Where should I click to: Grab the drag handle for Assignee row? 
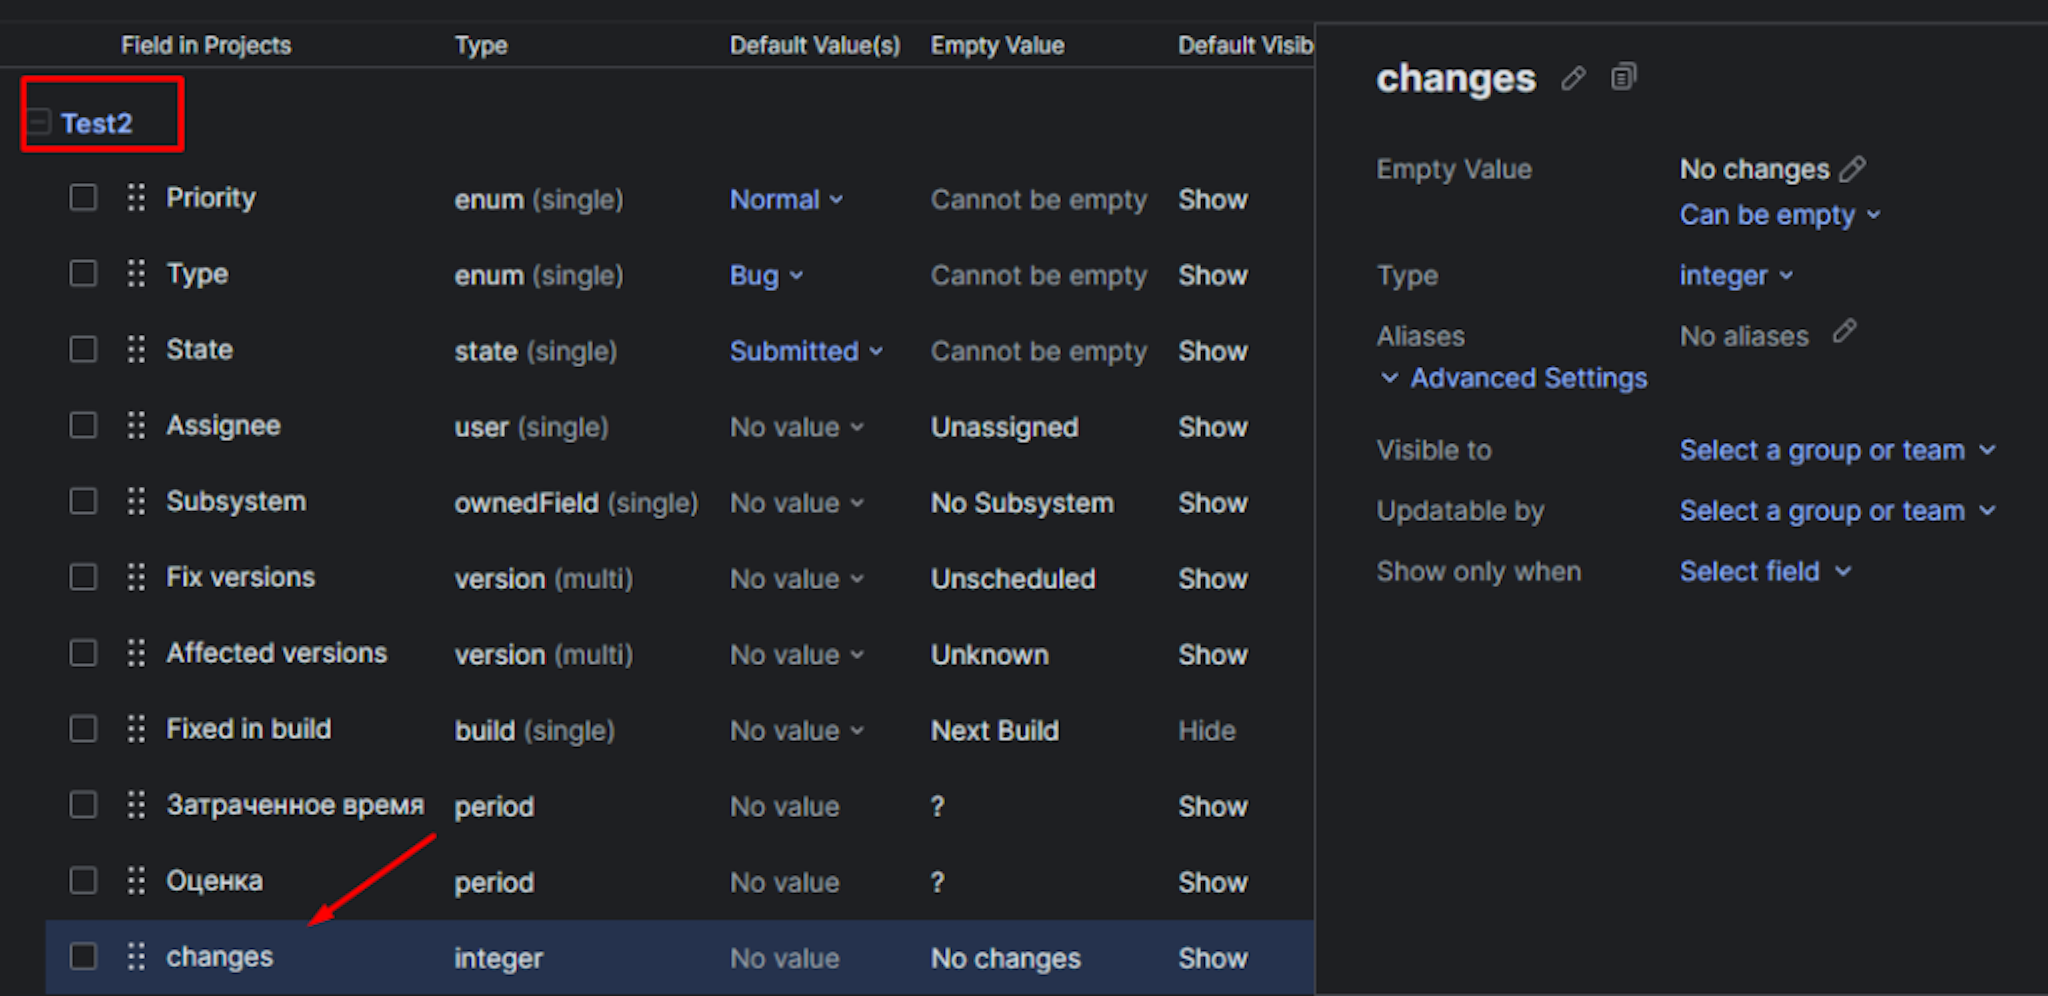point(136,426)
